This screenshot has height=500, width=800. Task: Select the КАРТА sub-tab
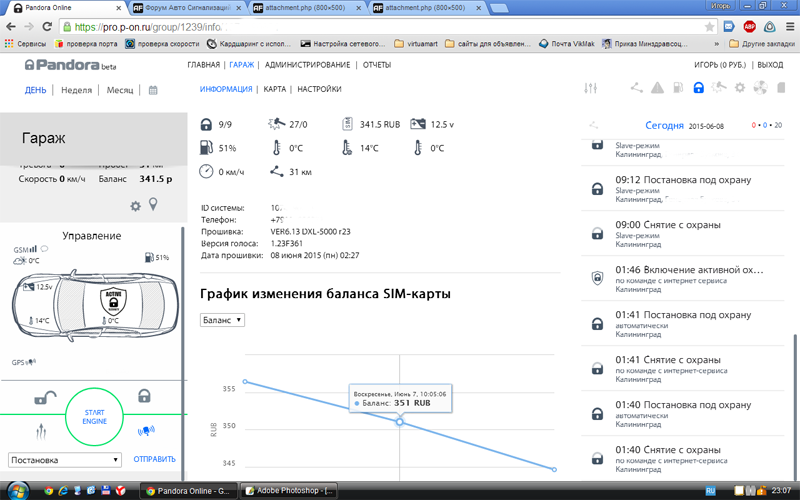274,89
